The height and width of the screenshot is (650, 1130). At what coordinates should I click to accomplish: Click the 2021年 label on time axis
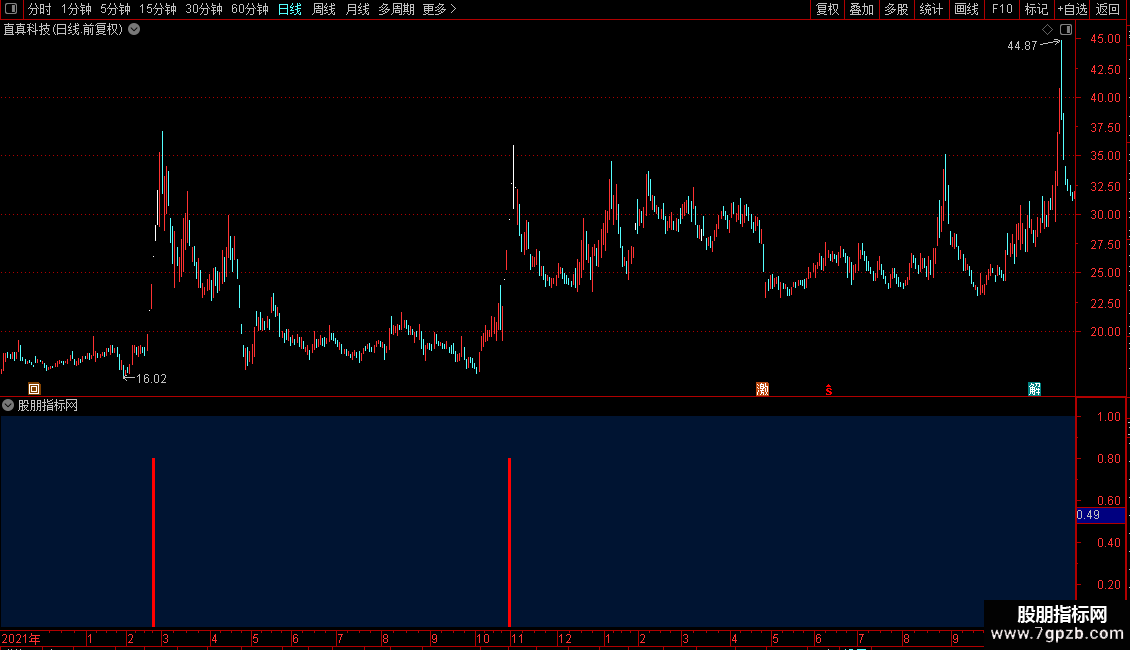pyautogui.click(x=21, y=638)
